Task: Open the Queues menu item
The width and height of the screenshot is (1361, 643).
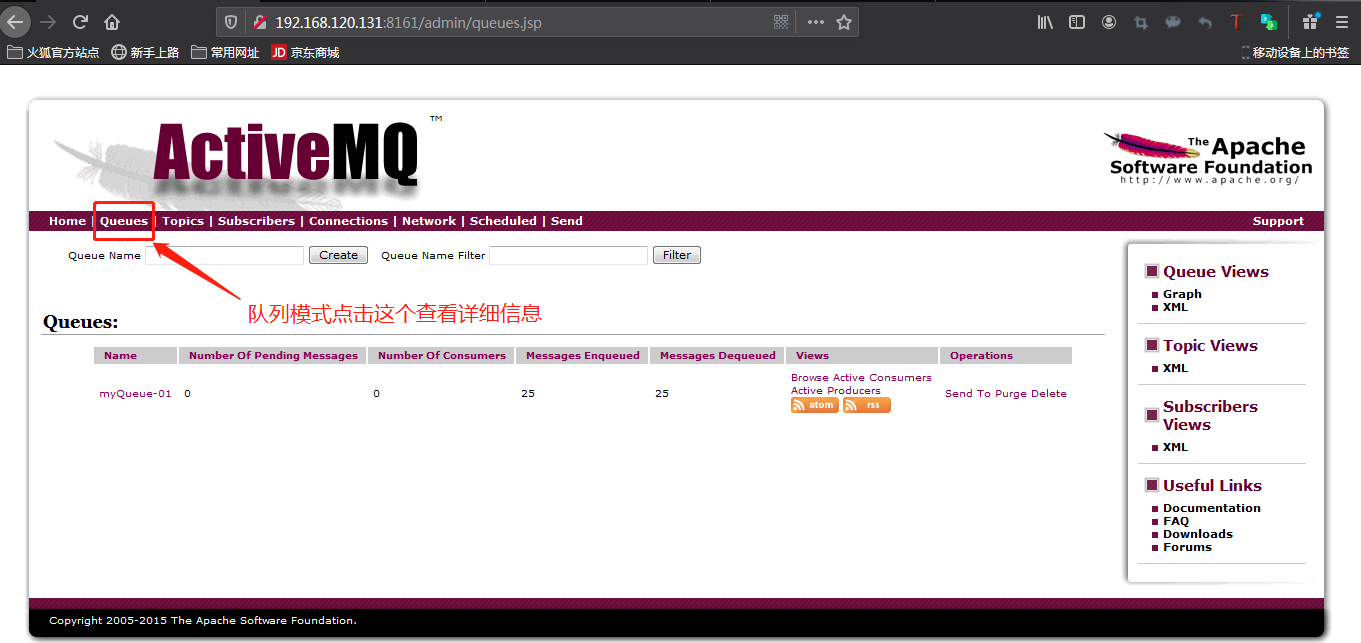Action: point(124,221)
